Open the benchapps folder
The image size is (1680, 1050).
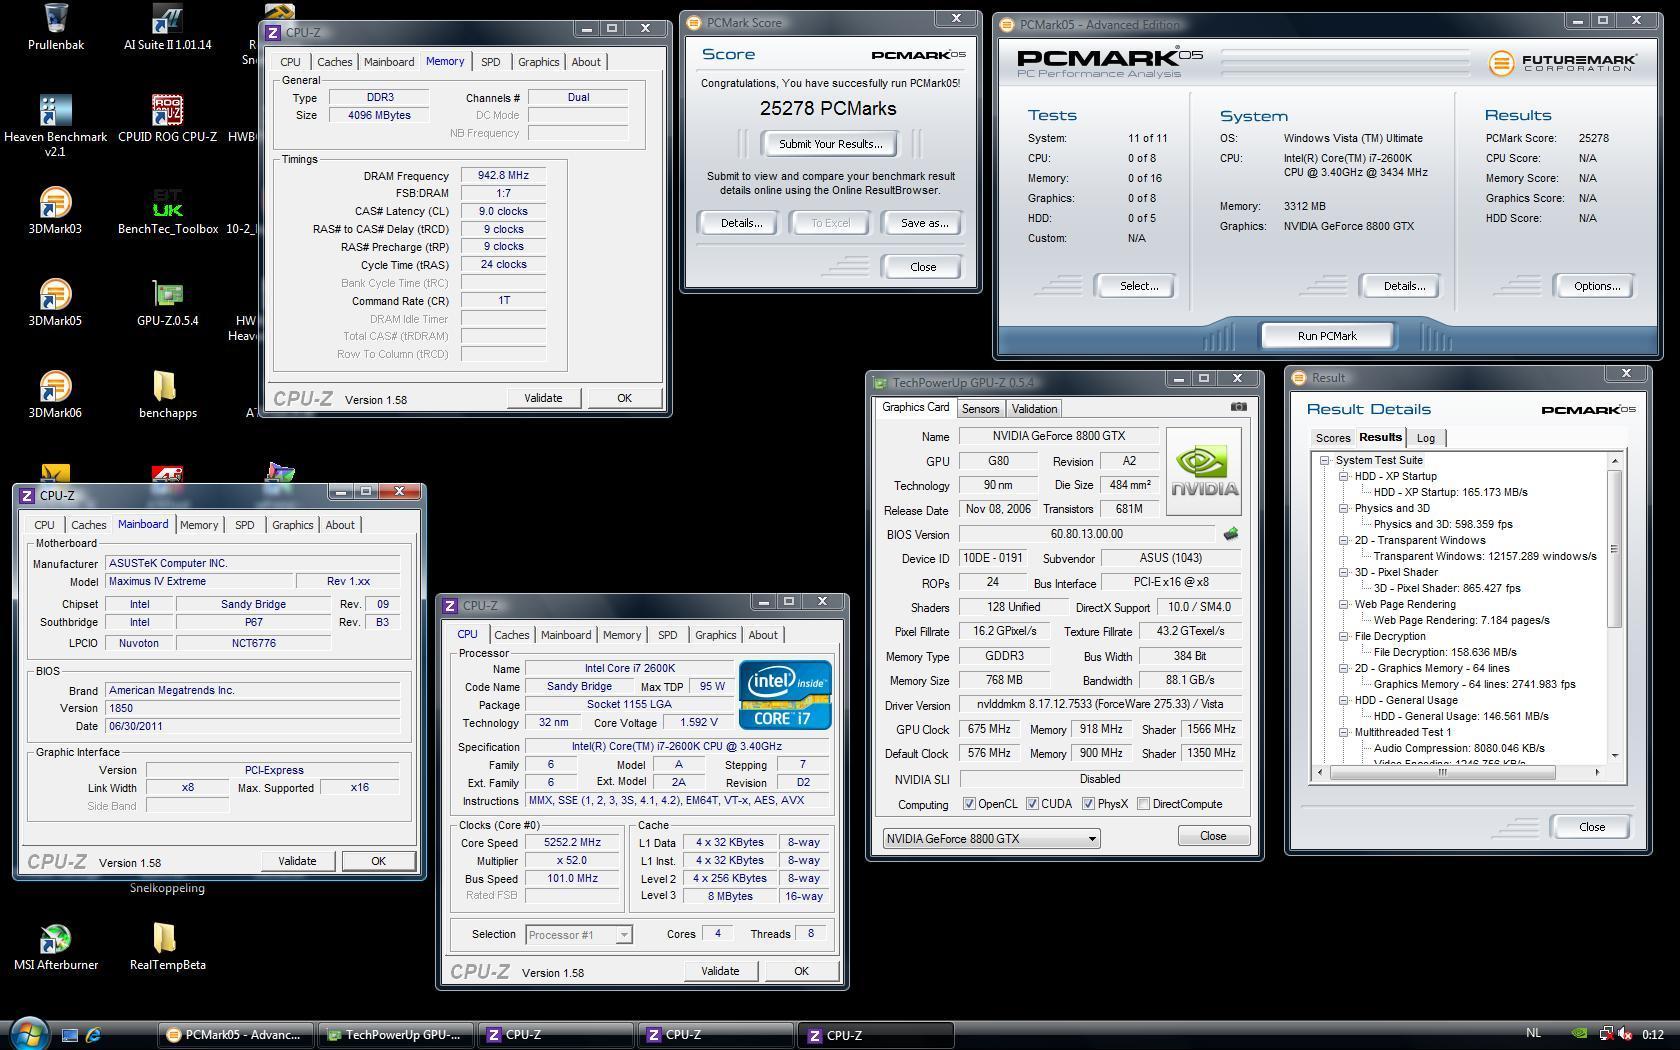[x=167, y=395]
